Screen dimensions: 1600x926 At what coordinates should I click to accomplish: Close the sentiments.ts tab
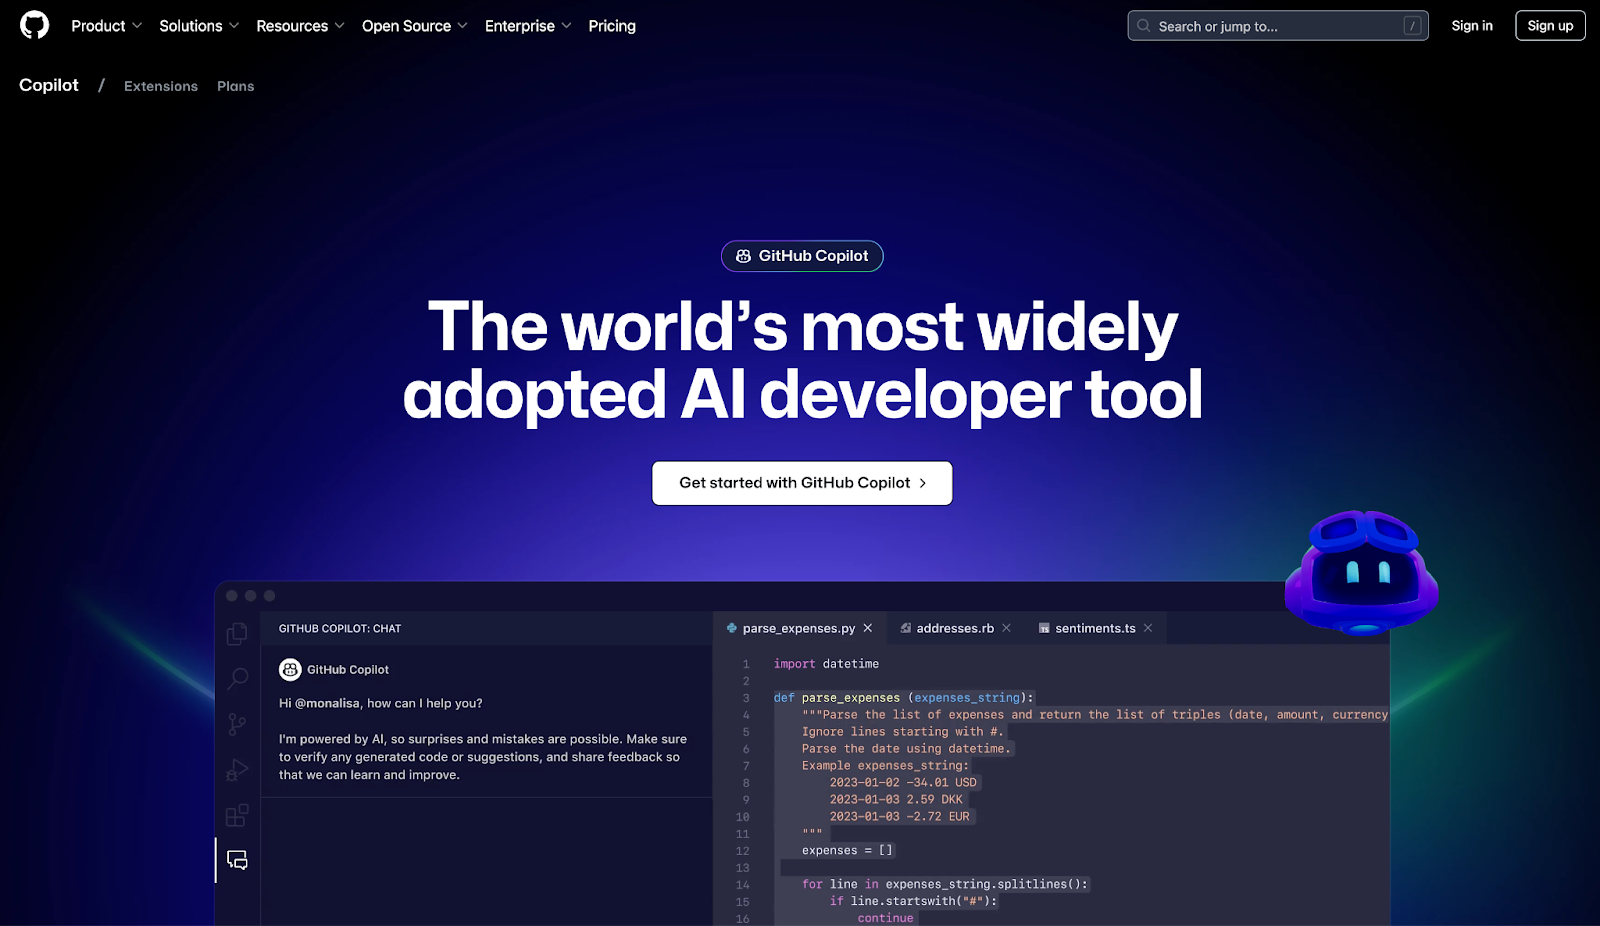point(1148,628)
